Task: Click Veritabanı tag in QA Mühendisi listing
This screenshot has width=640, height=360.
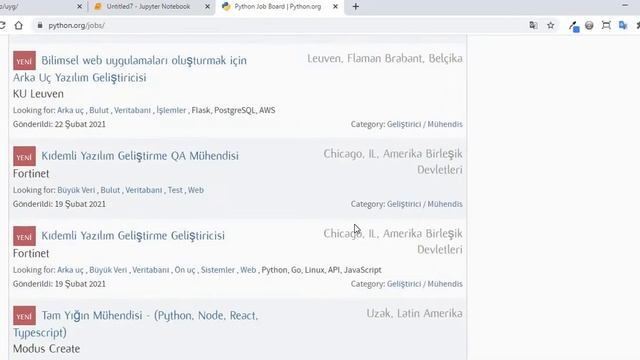Action: 144,190
